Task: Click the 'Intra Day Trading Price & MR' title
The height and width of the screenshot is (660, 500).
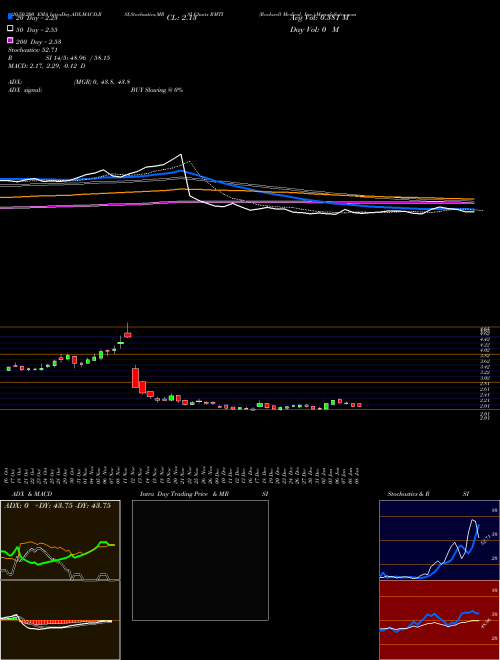Action: 184,494
